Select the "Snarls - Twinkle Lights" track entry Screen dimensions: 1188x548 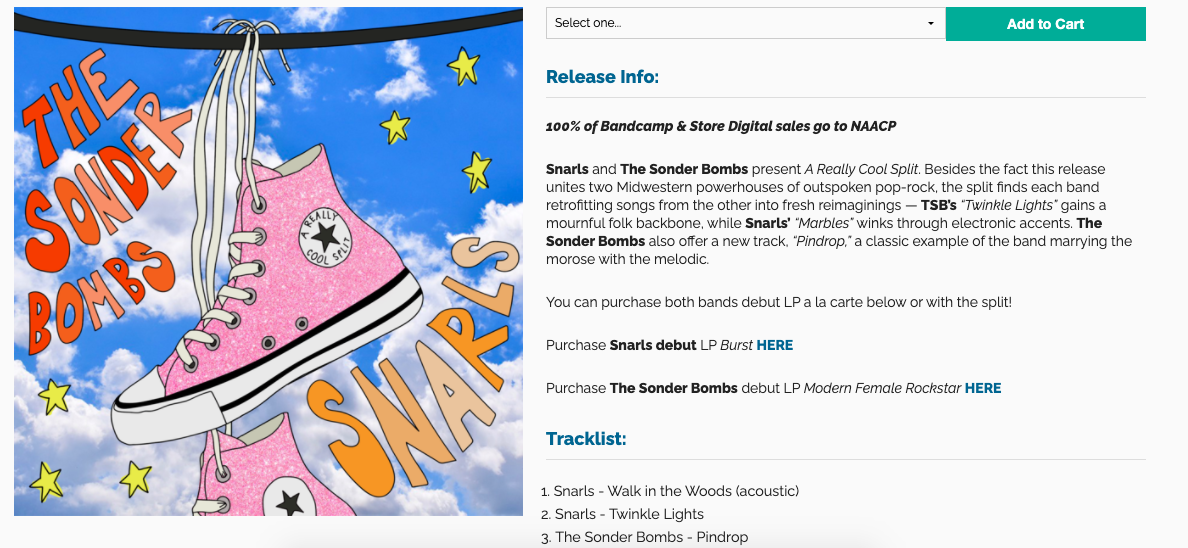coord(629,514)
